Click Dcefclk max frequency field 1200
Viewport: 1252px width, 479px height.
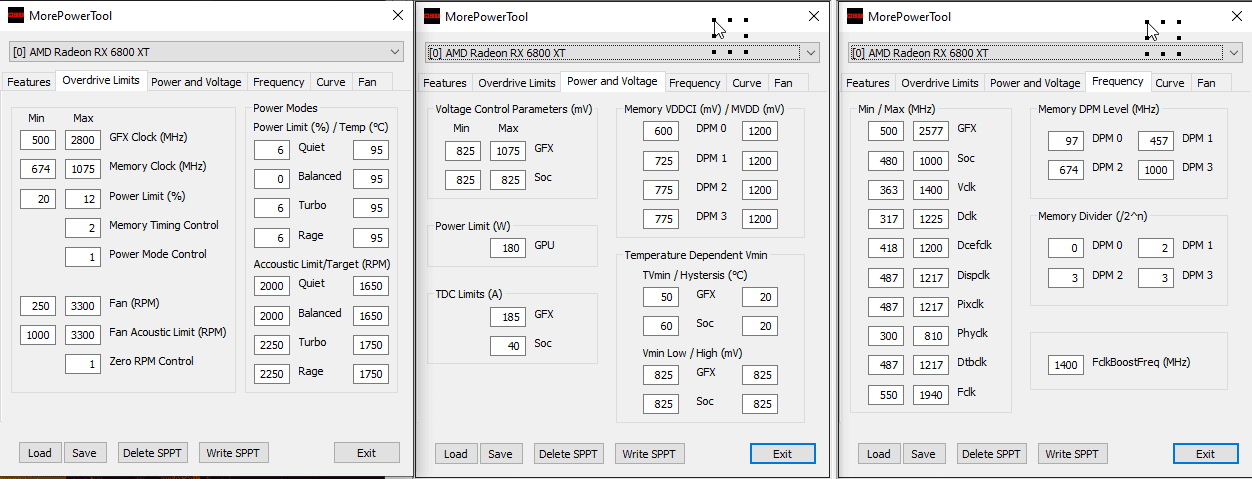931,248
